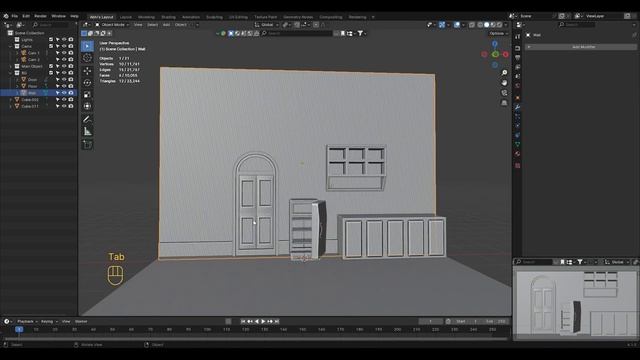Collapse the BG collection
The height and width of the screenshot is (360, 640).
click(11, 73)
